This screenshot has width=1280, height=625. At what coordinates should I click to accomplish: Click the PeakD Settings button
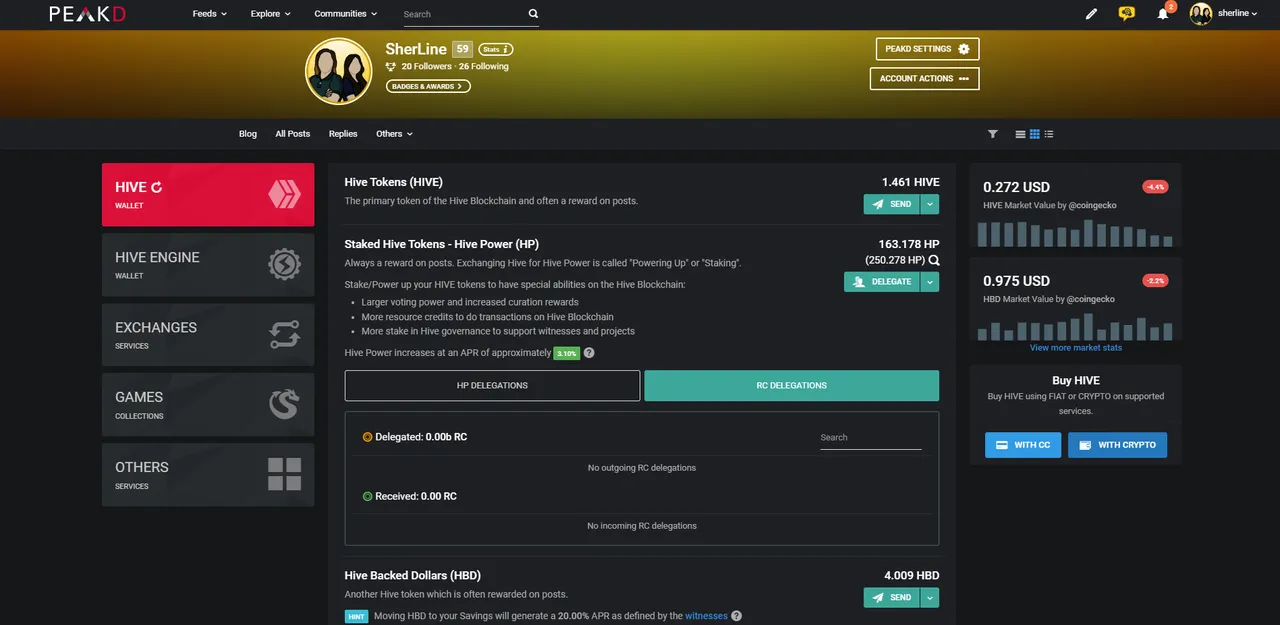click(x=927, y=49)
